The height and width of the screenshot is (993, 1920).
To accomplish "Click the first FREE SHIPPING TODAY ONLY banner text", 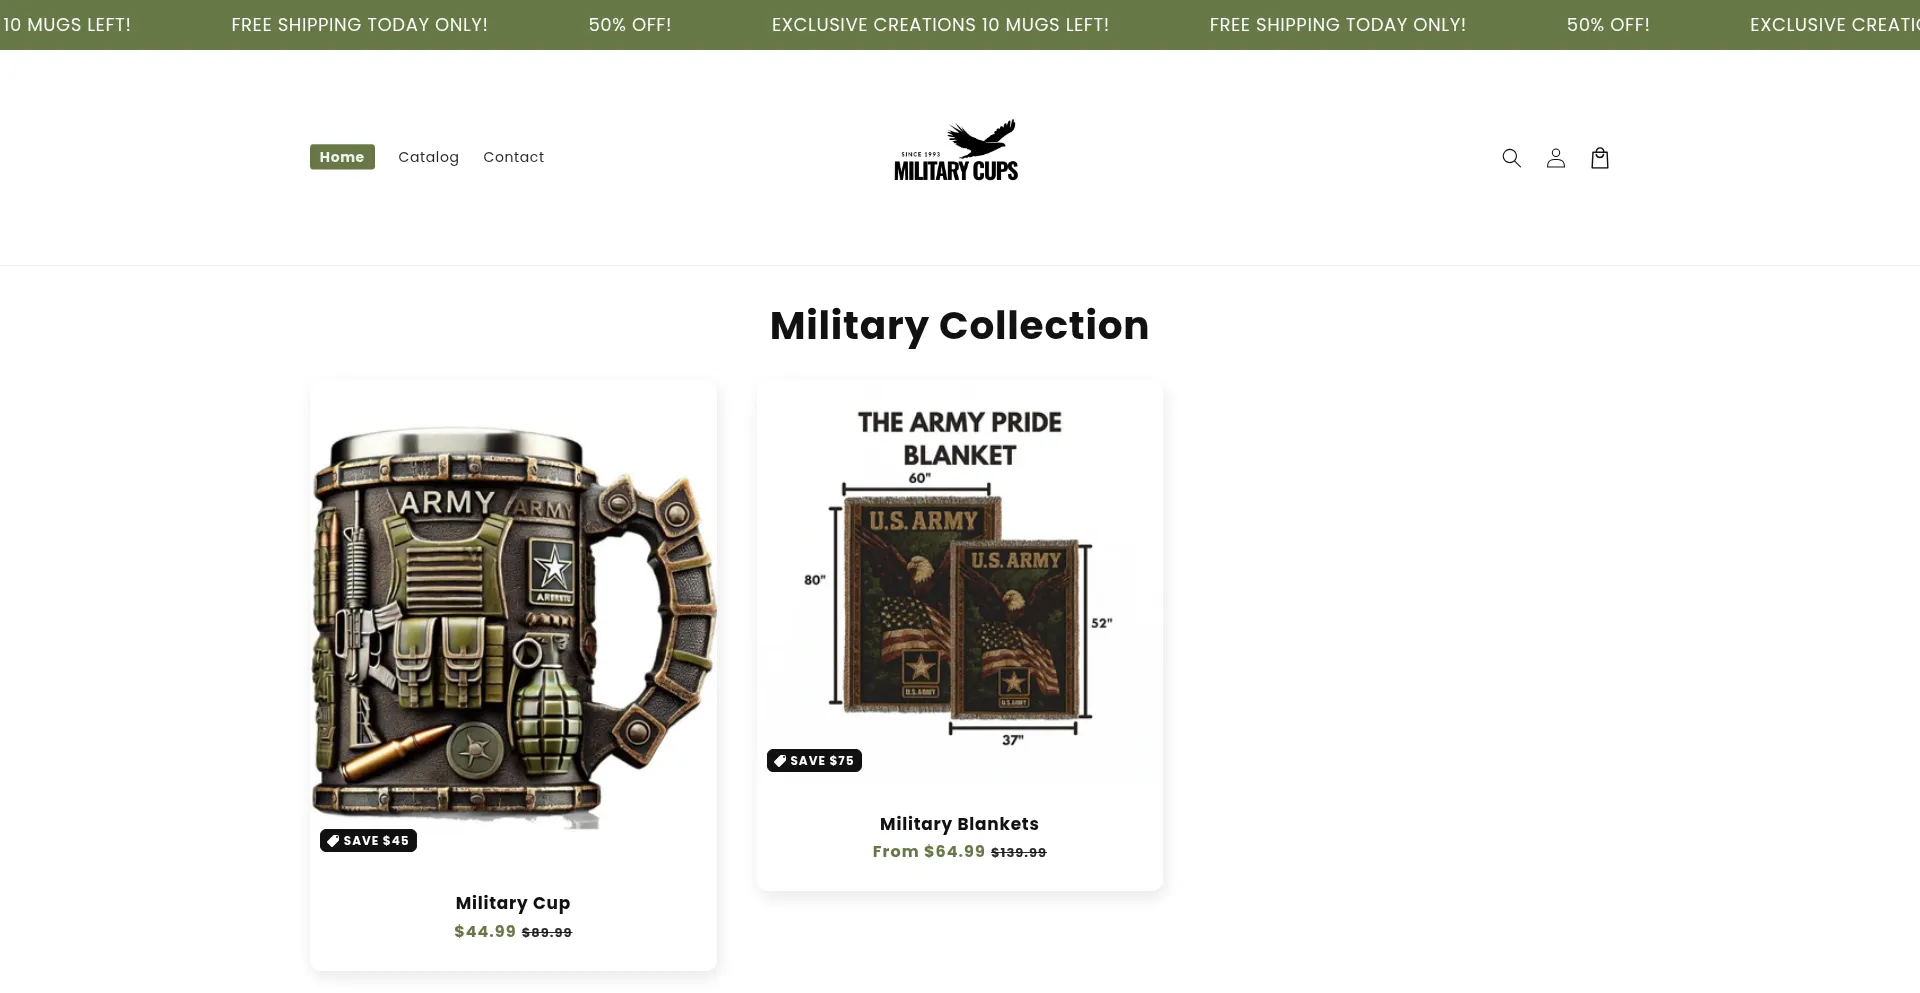I will pos(359,25).
